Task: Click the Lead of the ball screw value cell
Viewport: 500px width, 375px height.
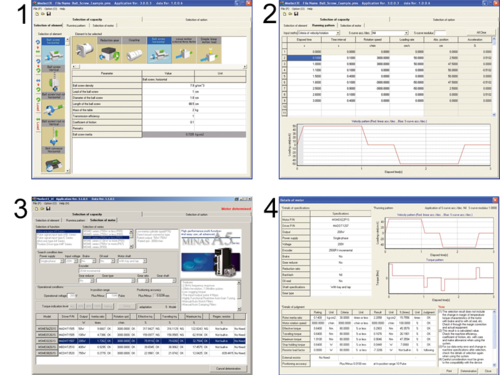Action: (168, 92)
